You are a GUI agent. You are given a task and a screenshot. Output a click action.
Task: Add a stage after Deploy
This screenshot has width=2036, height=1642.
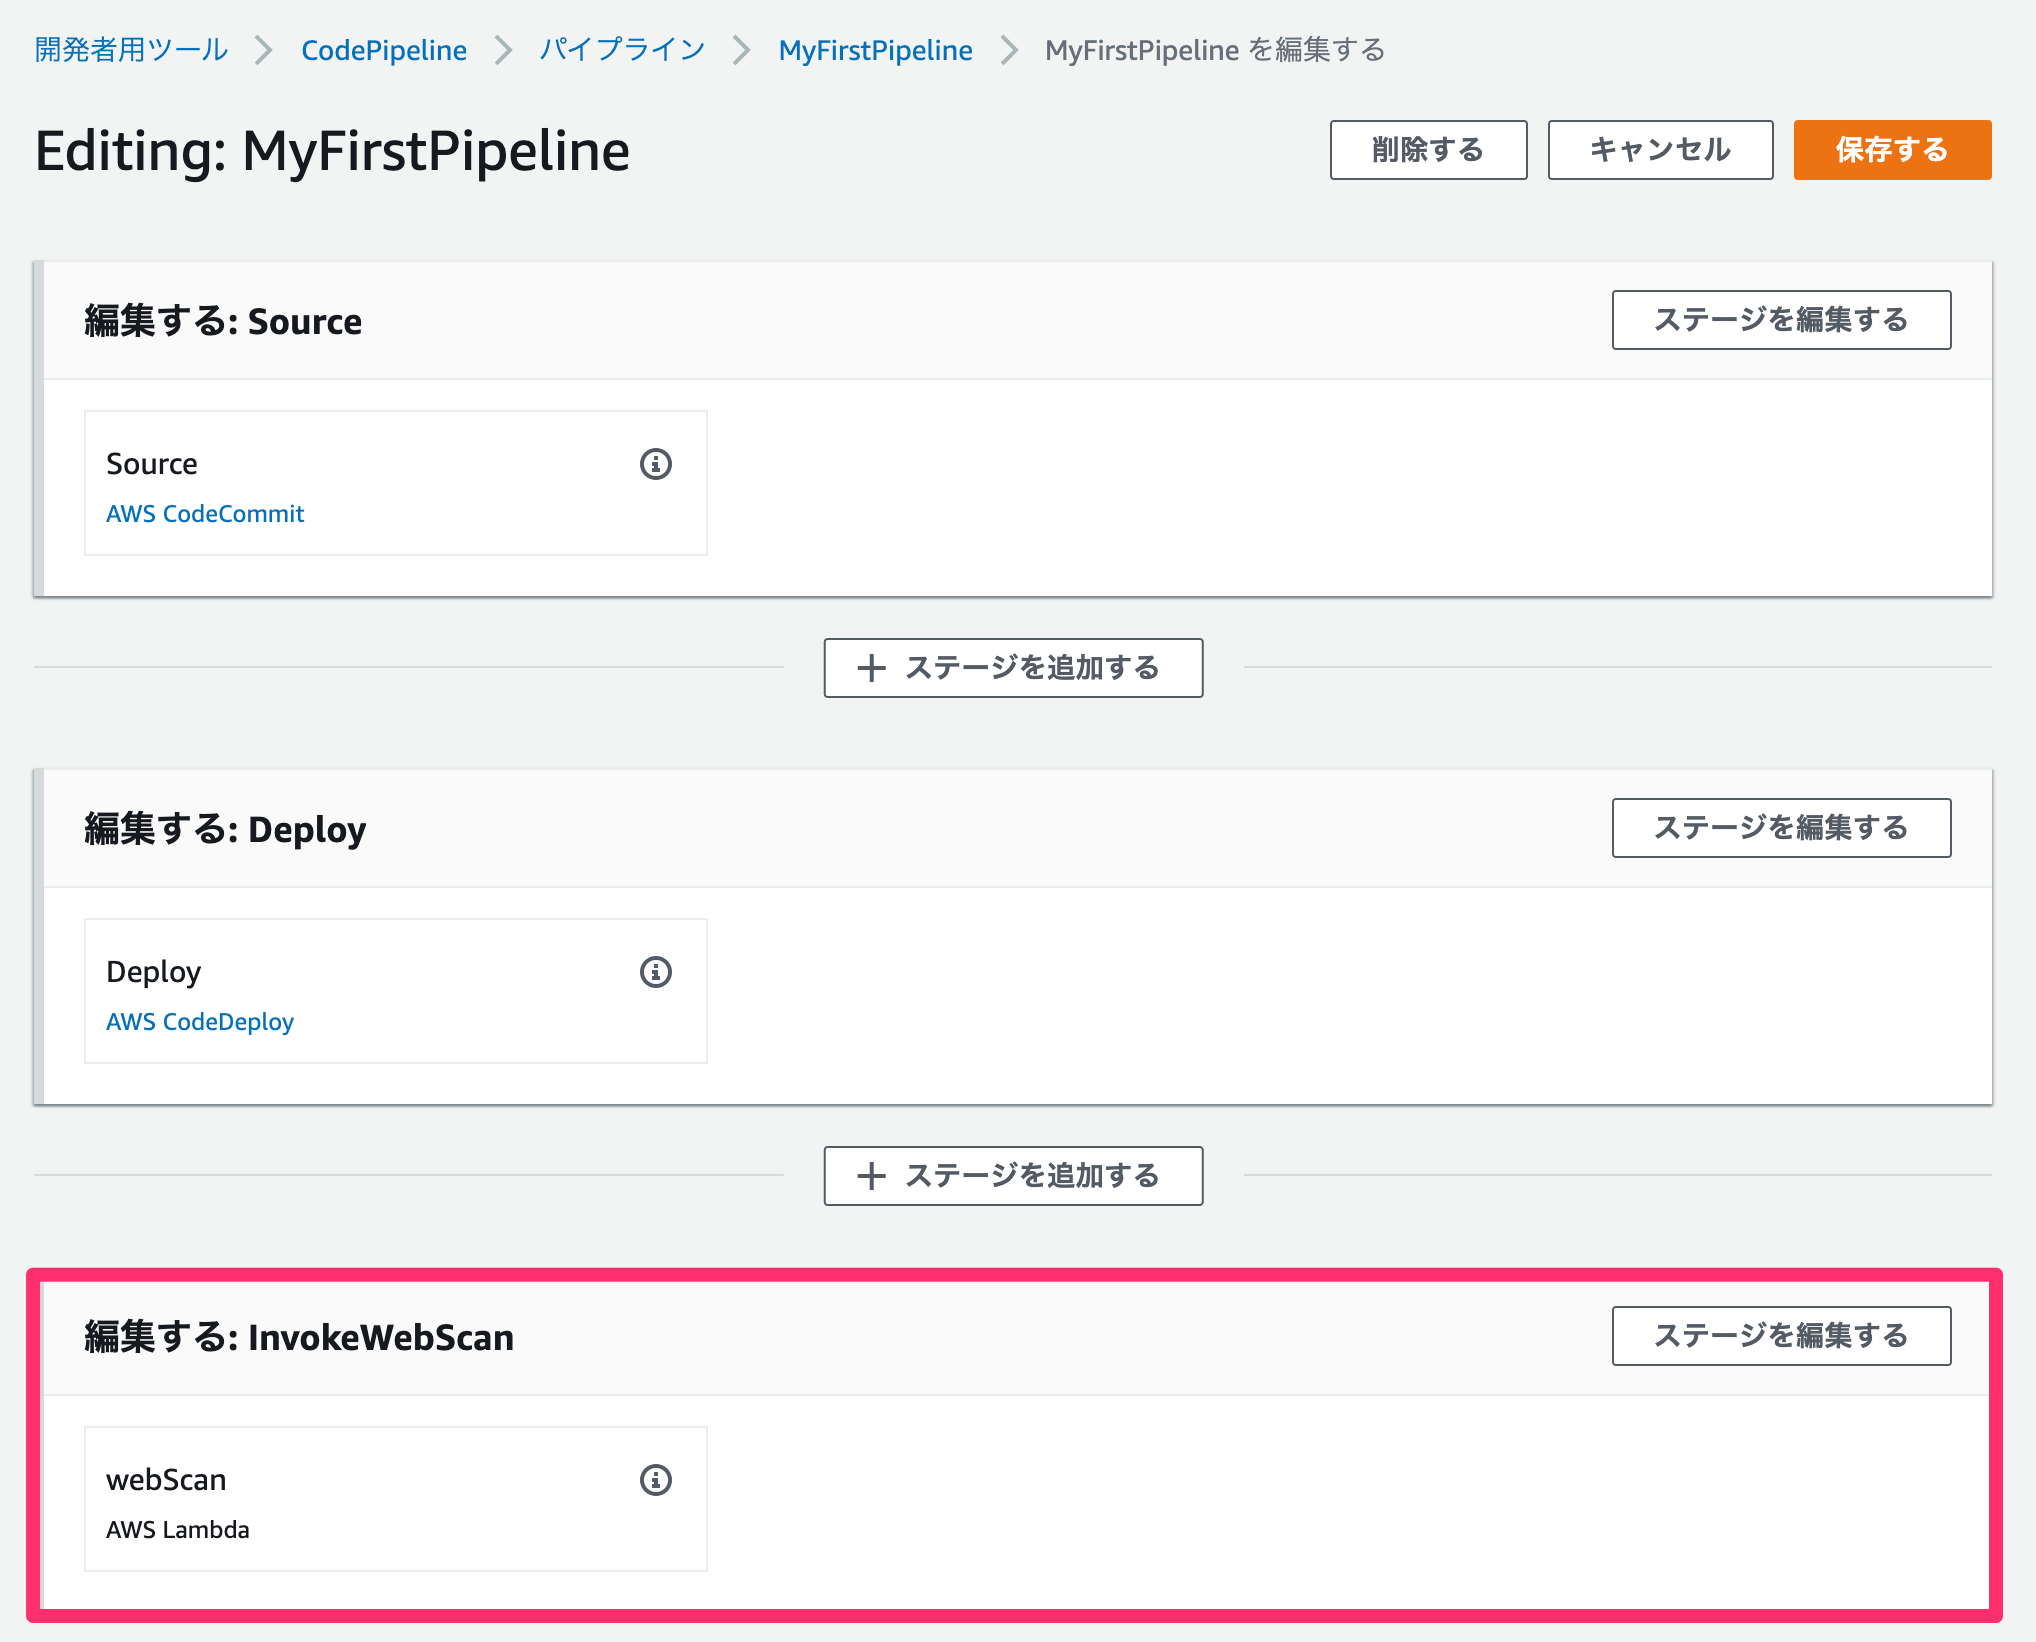point(1012,1176)
